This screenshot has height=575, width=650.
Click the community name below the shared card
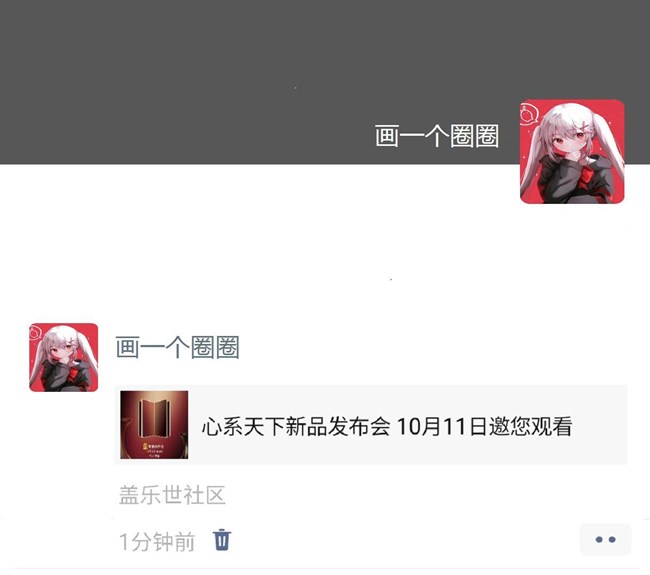(172, 495)
